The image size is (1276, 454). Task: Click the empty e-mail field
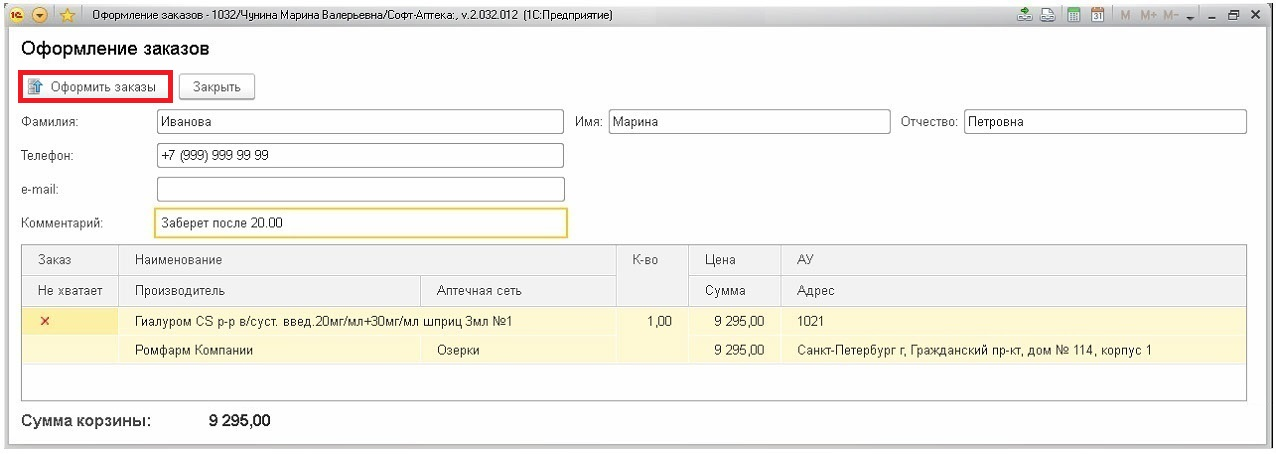pyautogui.click(x=360, y=189)
